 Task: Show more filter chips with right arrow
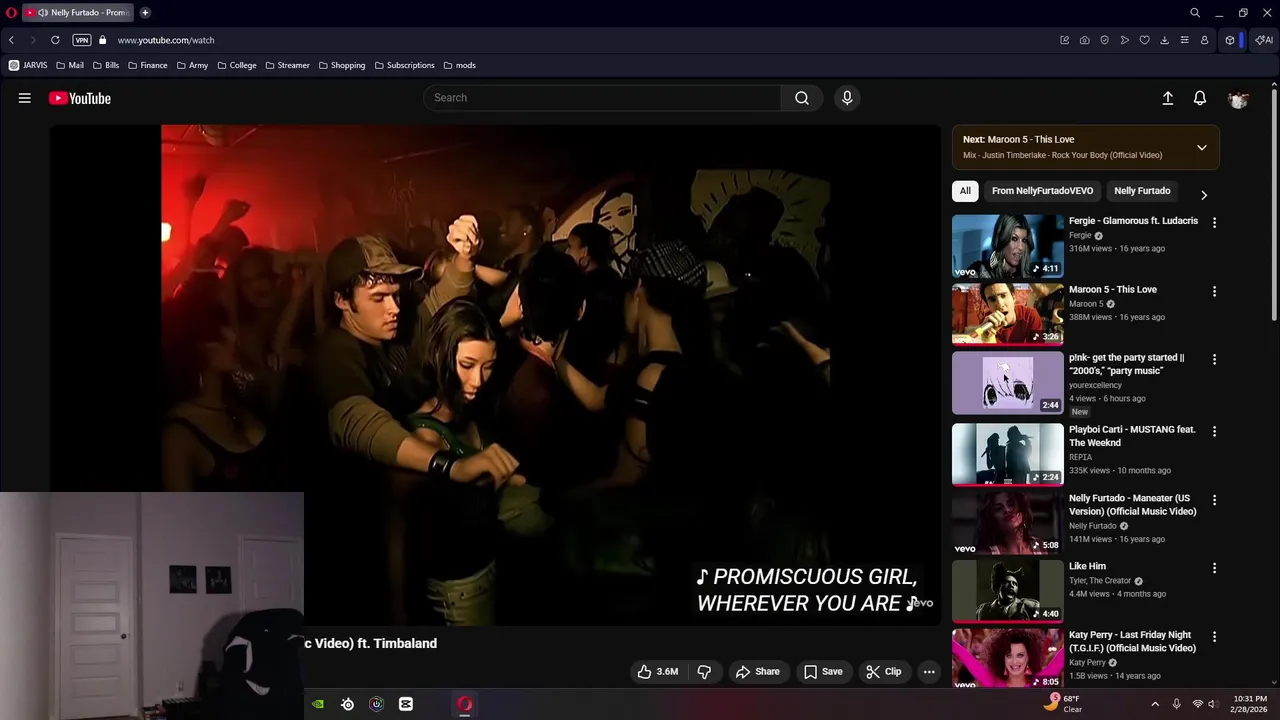click(x=1203, y=195)
